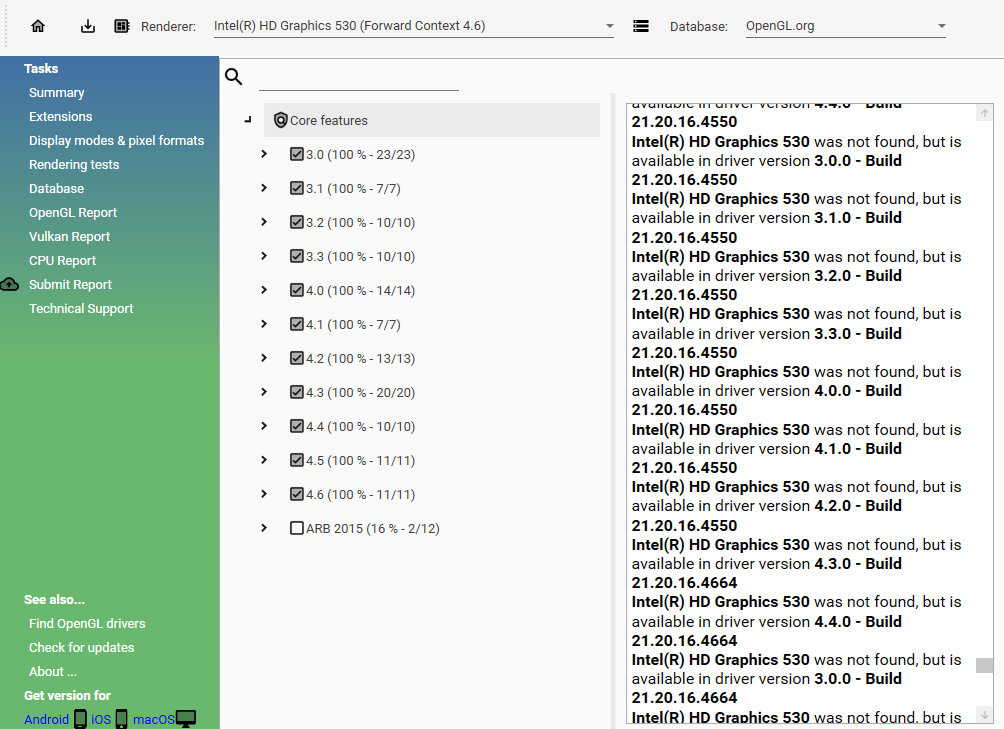The height and width of the screenshot is (729, 1004).
Task: Select the 4.4 (100 % - 10/10) row
Action: tap(360, 426)
